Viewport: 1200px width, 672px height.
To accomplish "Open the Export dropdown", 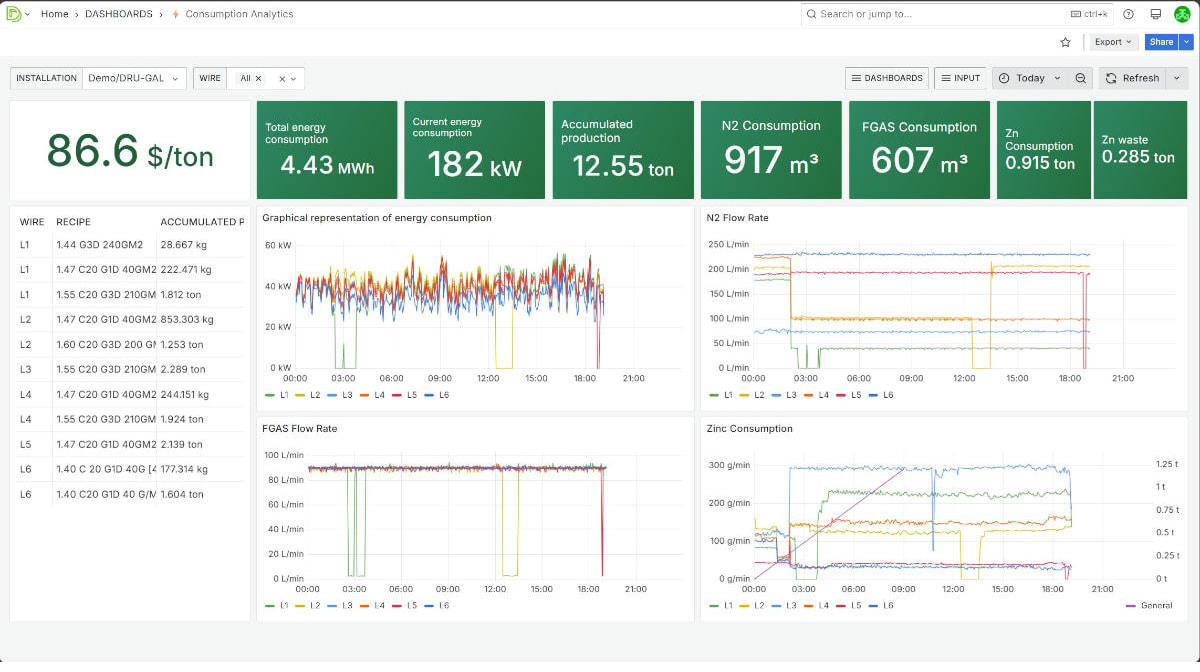I will tap(1113, 42).
